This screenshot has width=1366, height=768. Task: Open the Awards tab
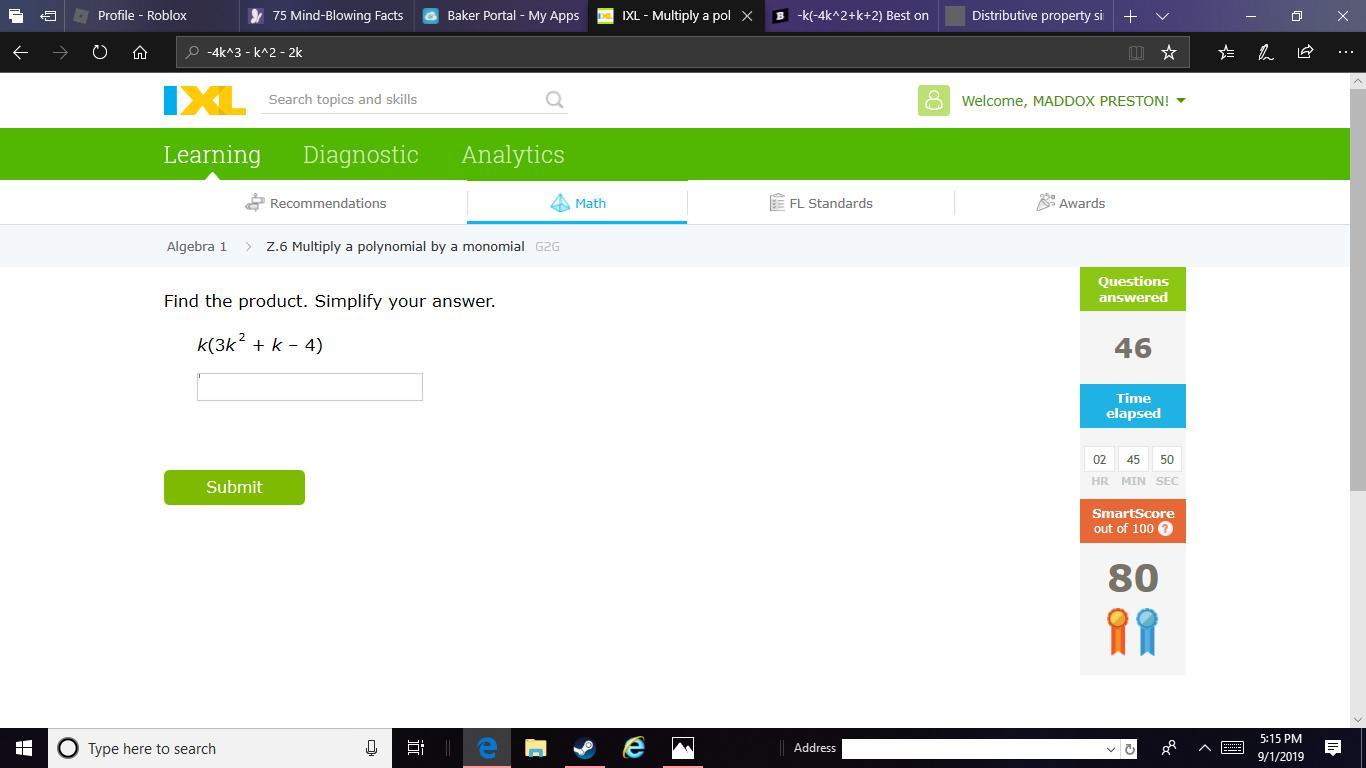1071,203
